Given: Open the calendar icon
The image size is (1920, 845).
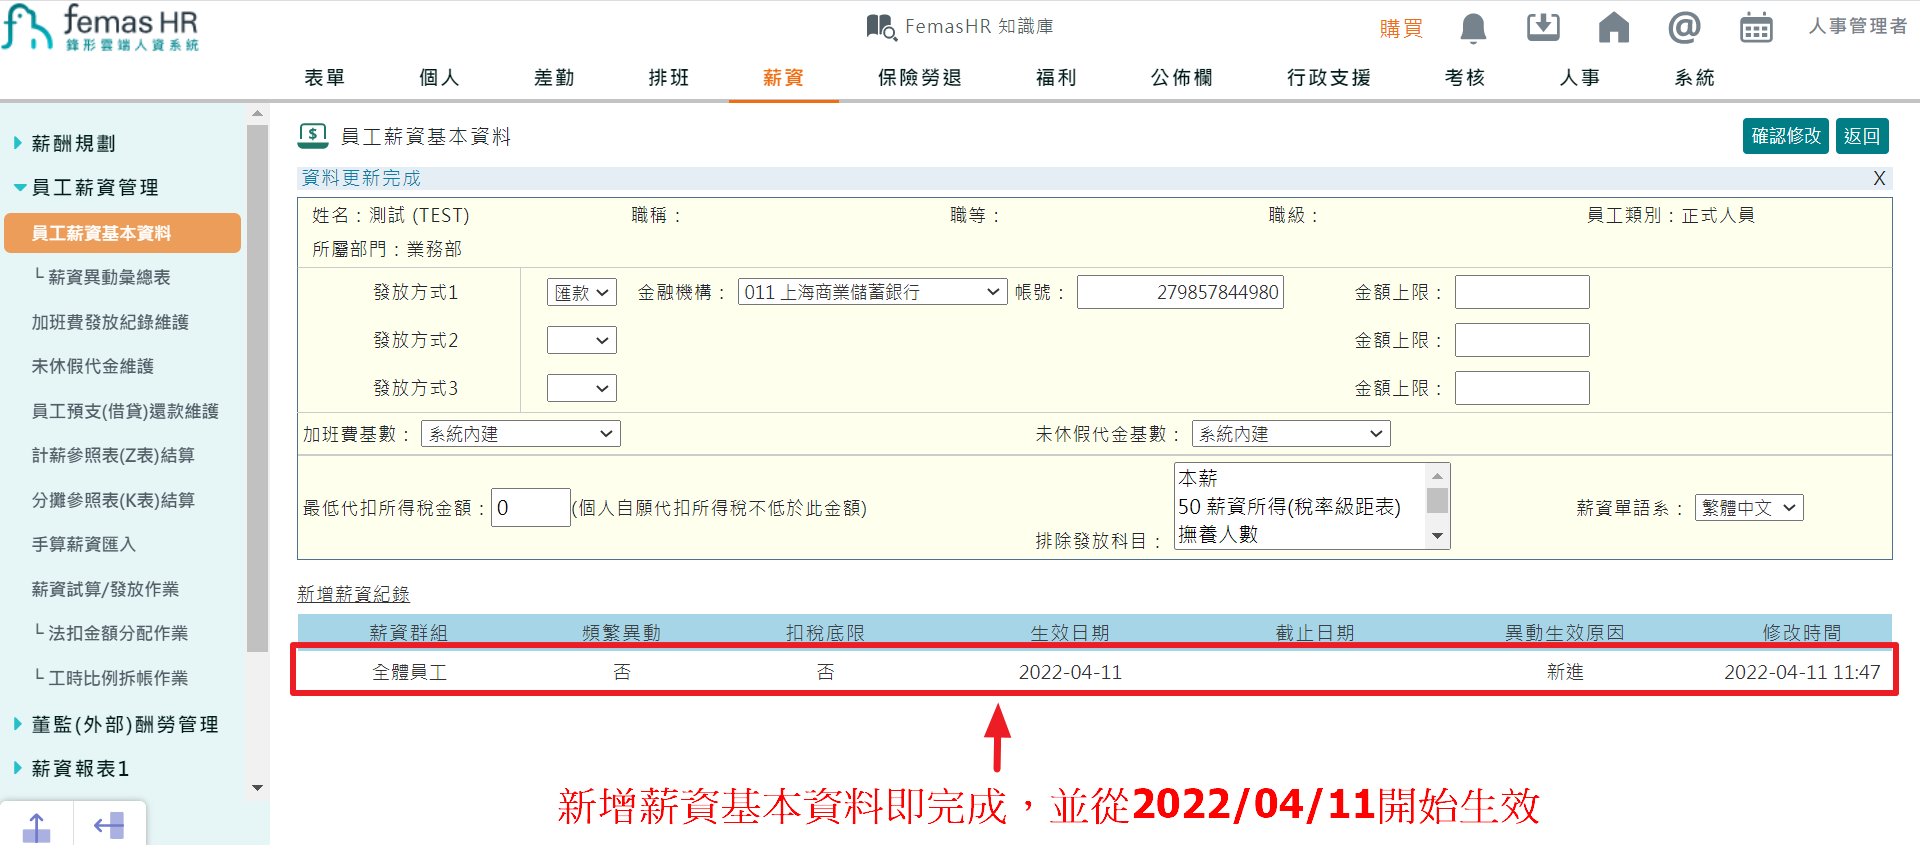Looking at the screenshot, I should (x=1756, y=27).
